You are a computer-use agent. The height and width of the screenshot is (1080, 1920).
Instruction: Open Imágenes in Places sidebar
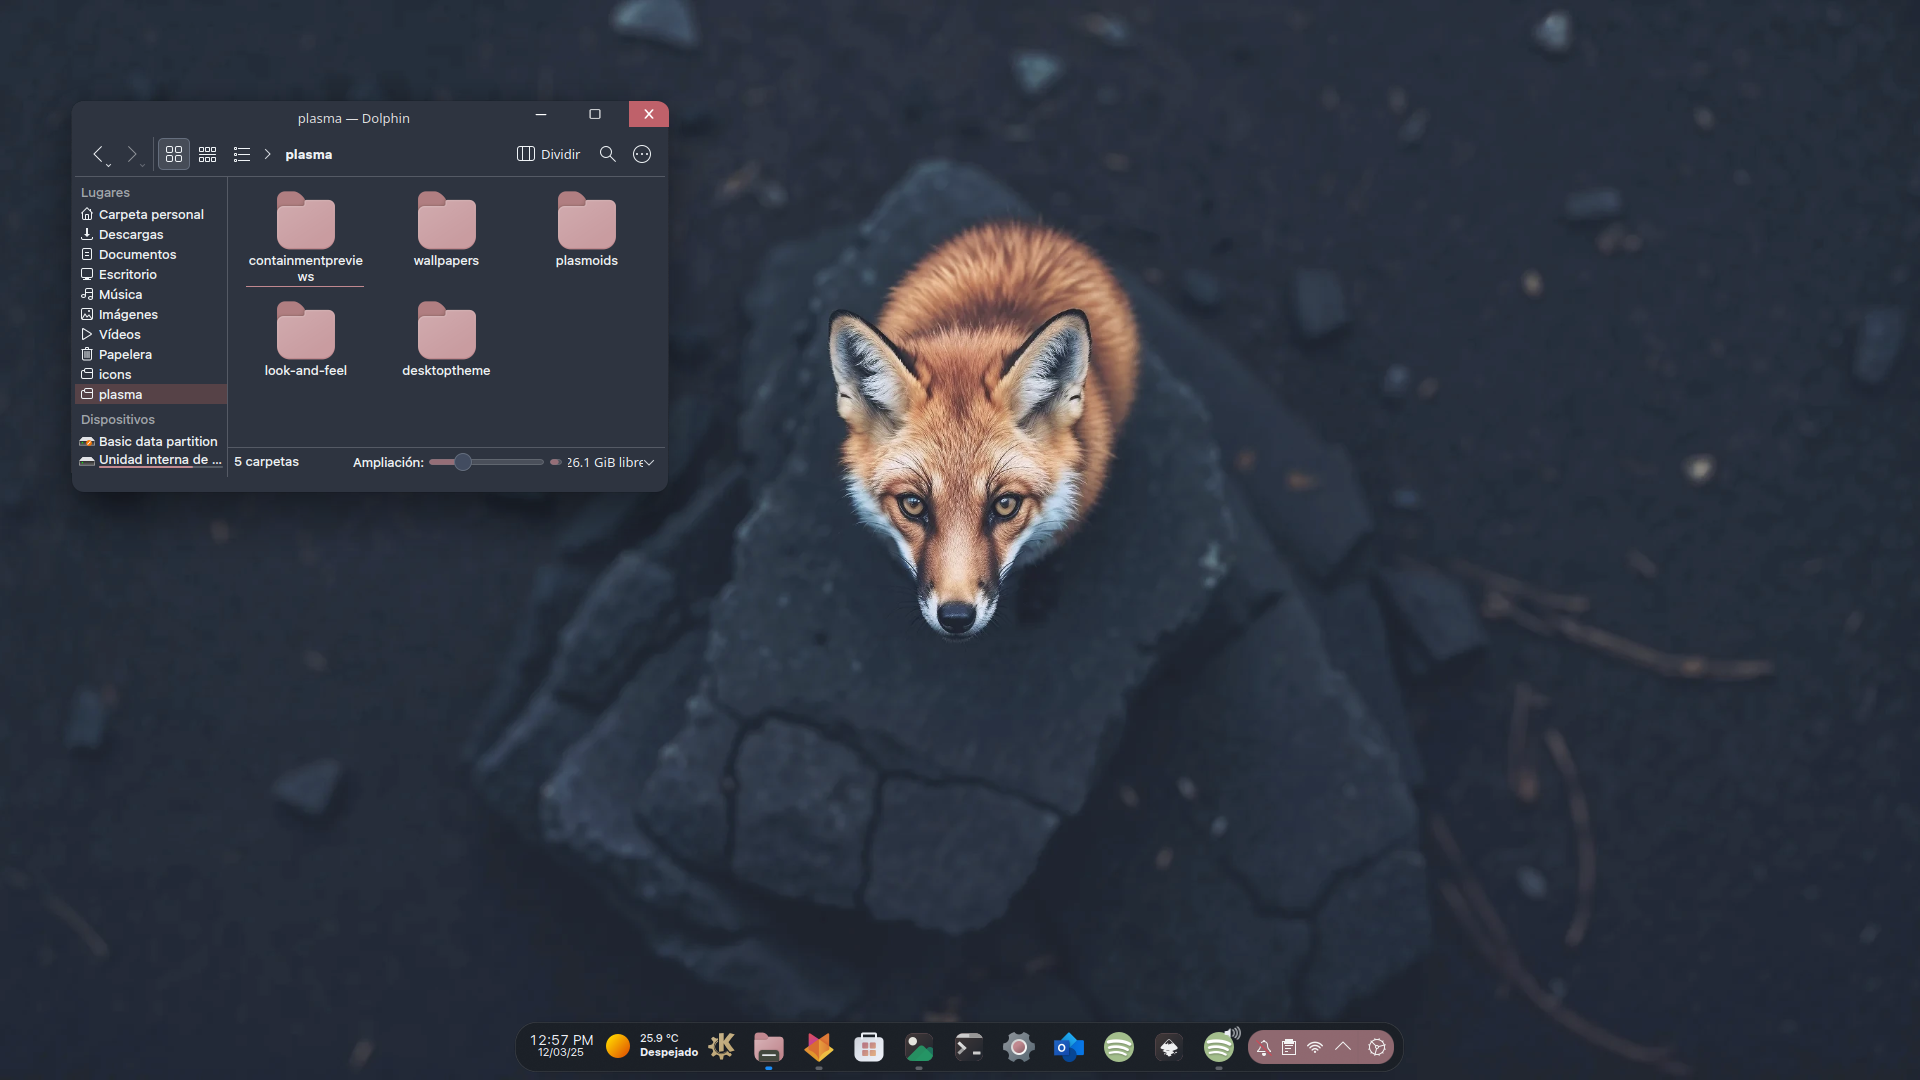point(151,314)
